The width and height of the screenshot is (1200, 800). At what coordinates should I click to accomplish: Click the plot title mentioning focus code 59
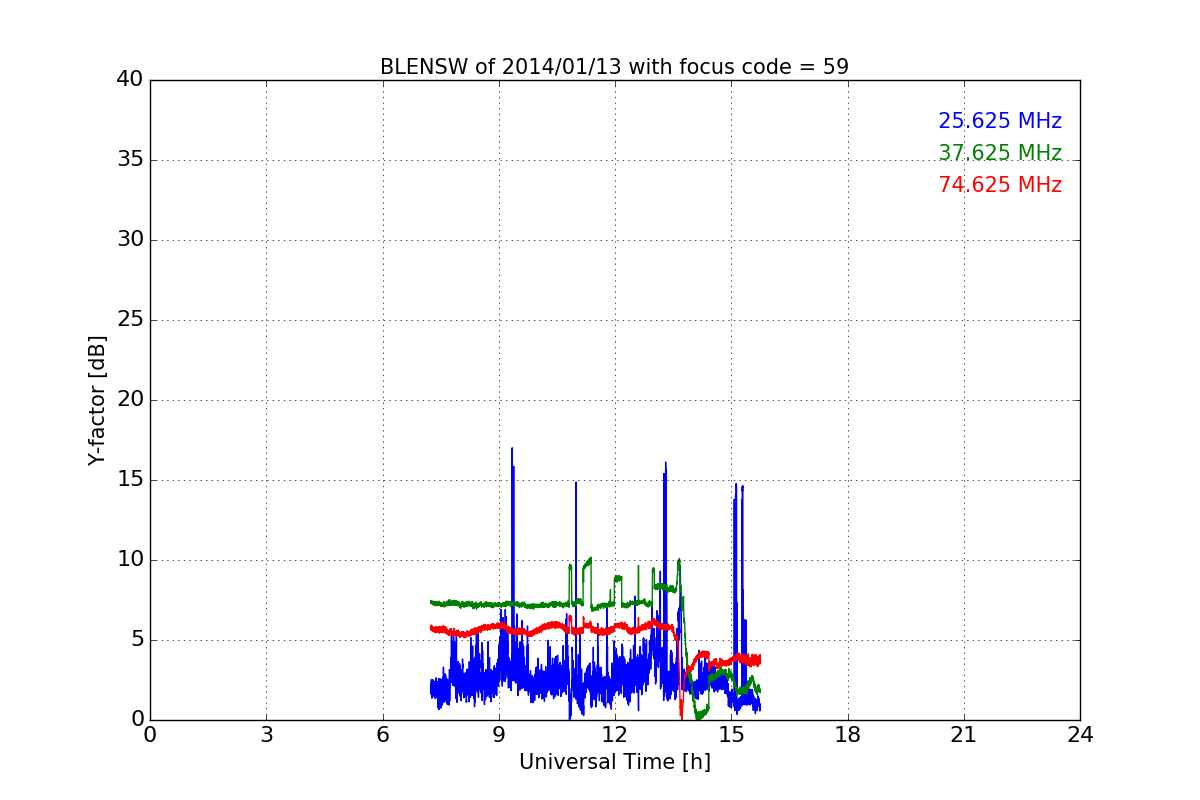tap(614, 67)
